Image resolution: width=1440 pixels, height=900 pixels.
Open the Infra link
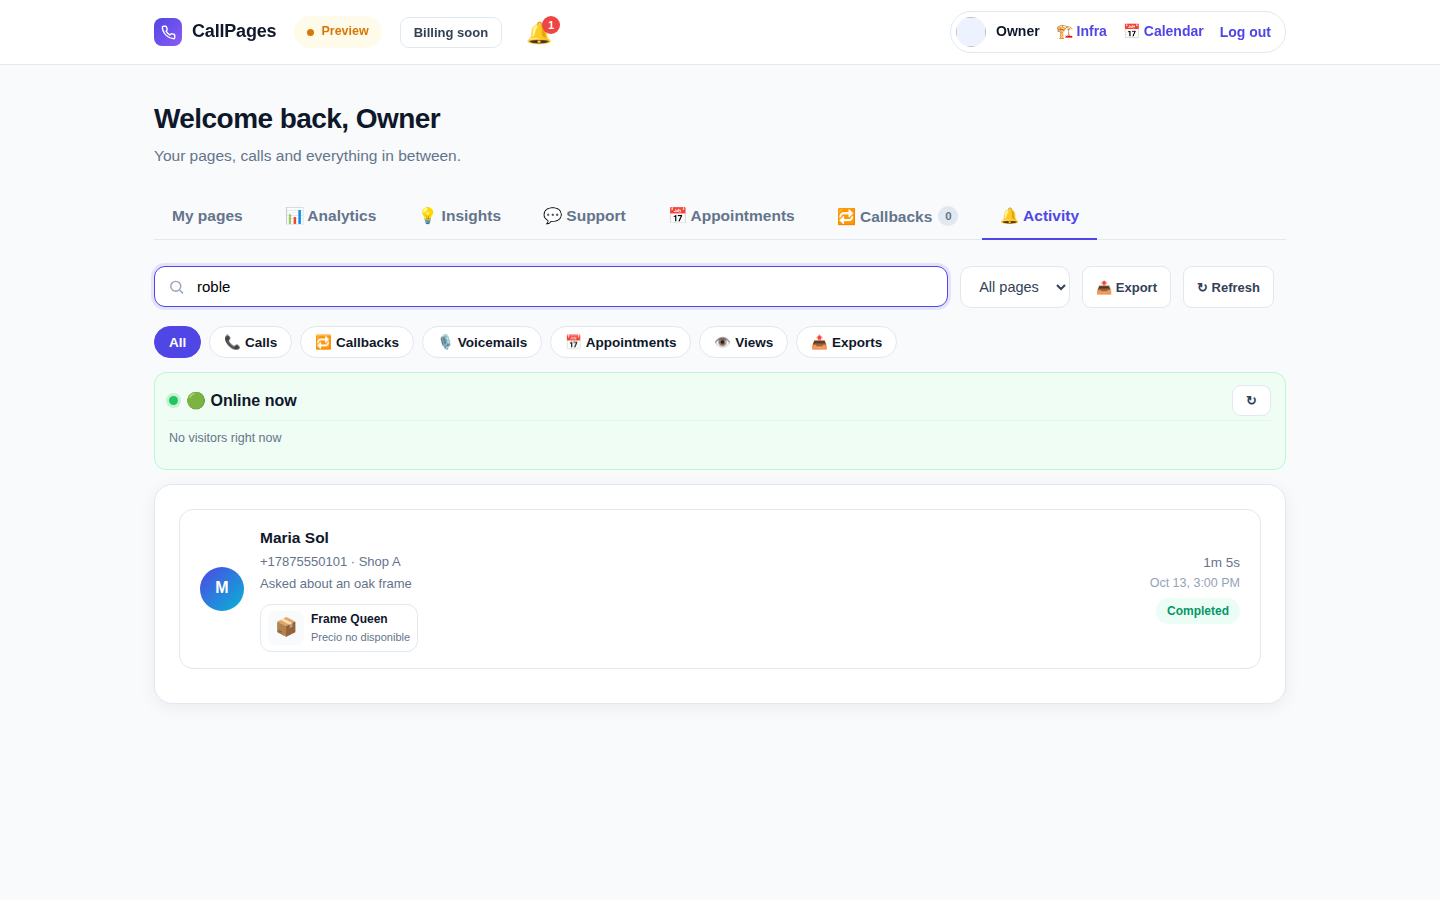click(x=1082, y=31)
